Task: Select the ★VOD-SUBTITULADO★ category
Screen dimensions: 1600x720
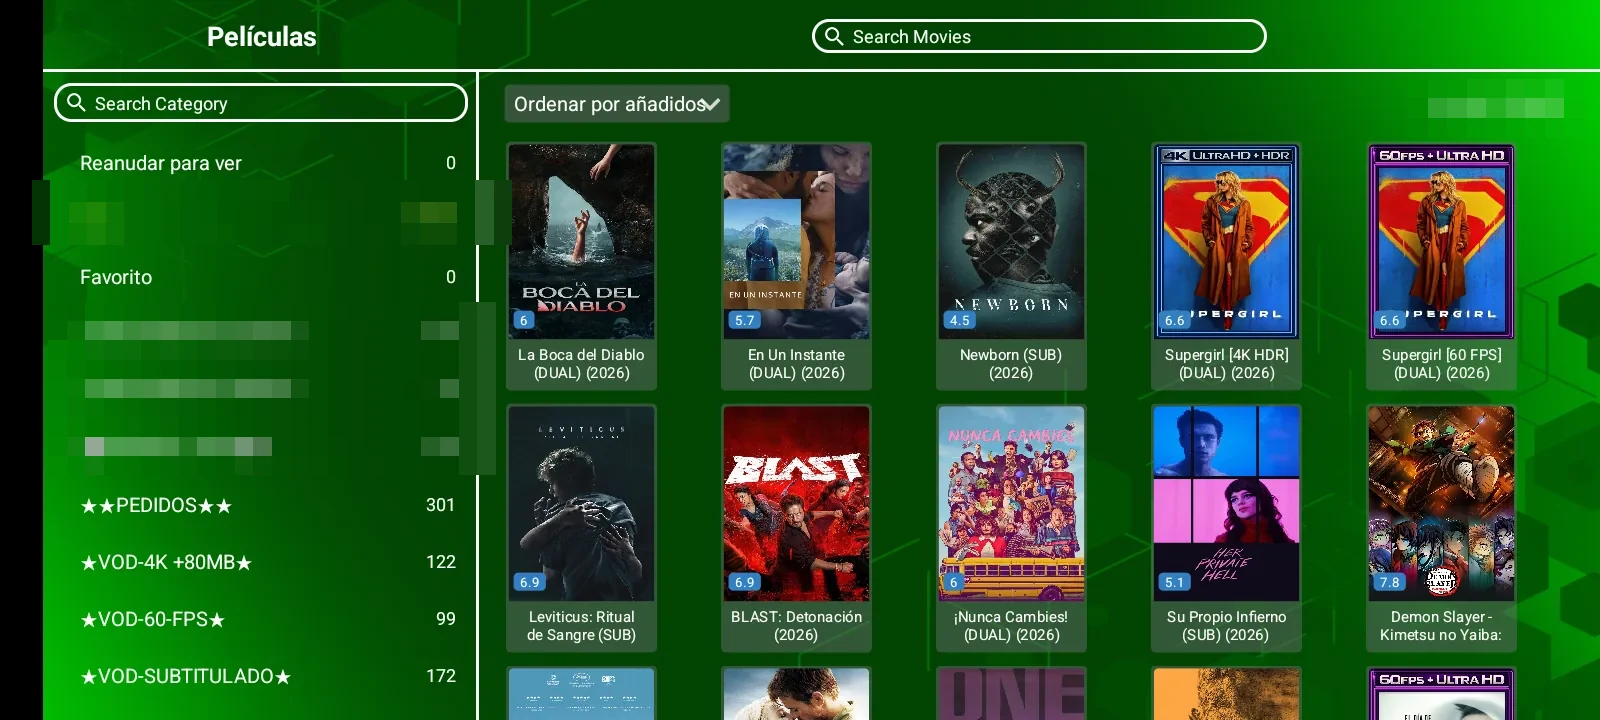Action: click(x=268, y=676)
